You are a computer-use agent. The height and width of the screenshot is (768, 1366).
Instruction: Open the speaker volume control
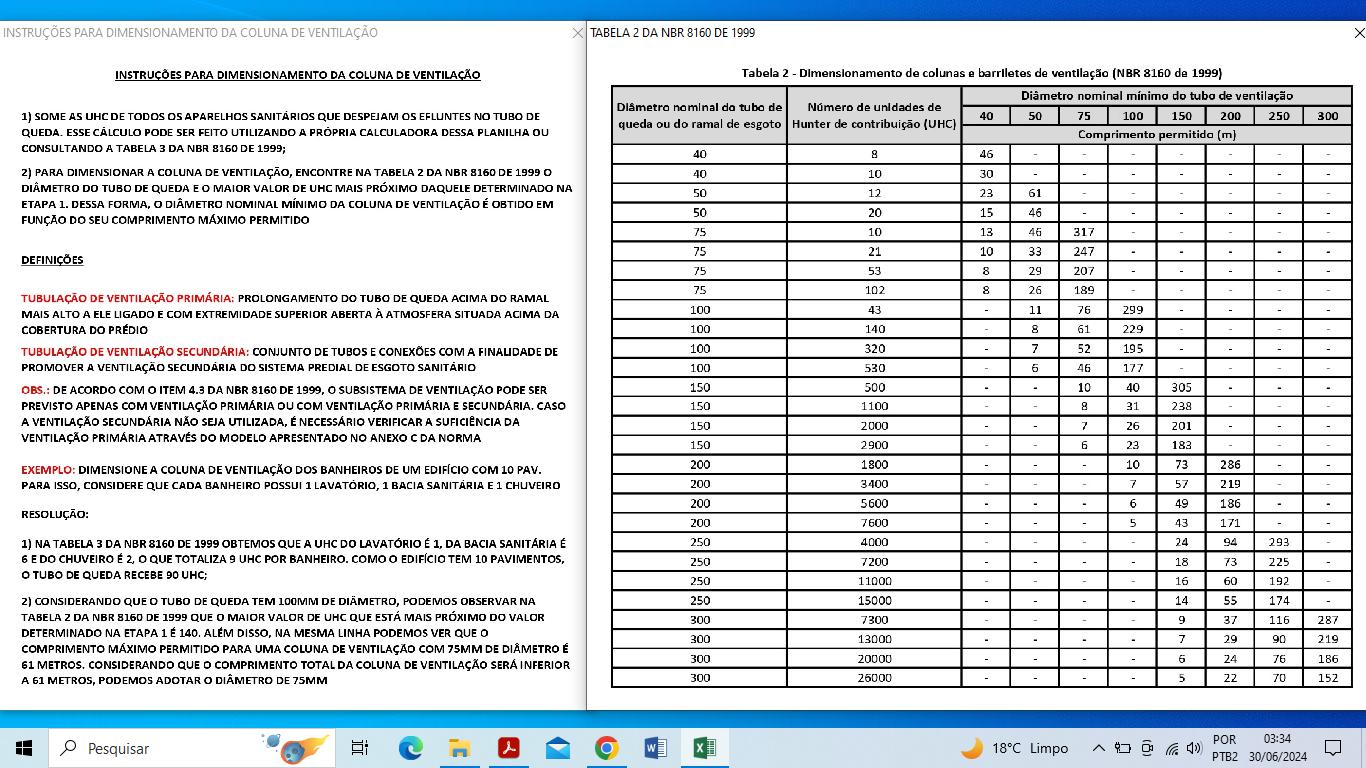[1193, 748]
